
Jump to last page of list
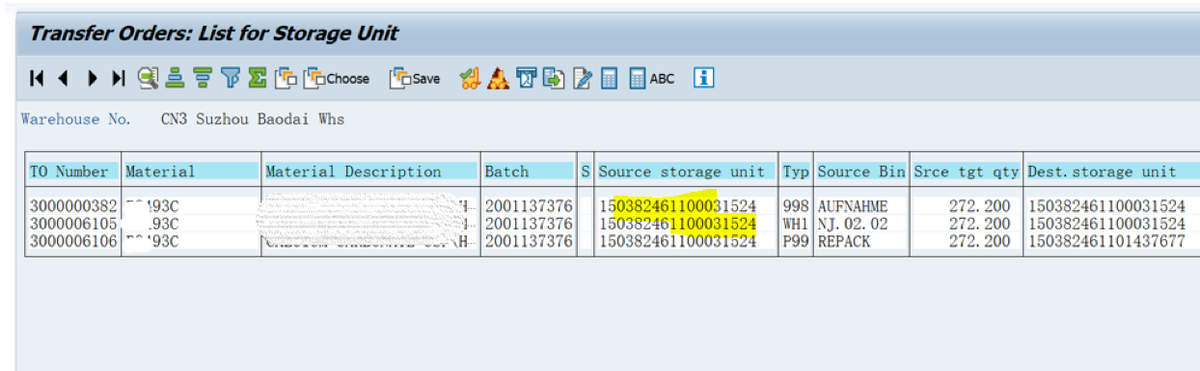click(x=119, y=78)
